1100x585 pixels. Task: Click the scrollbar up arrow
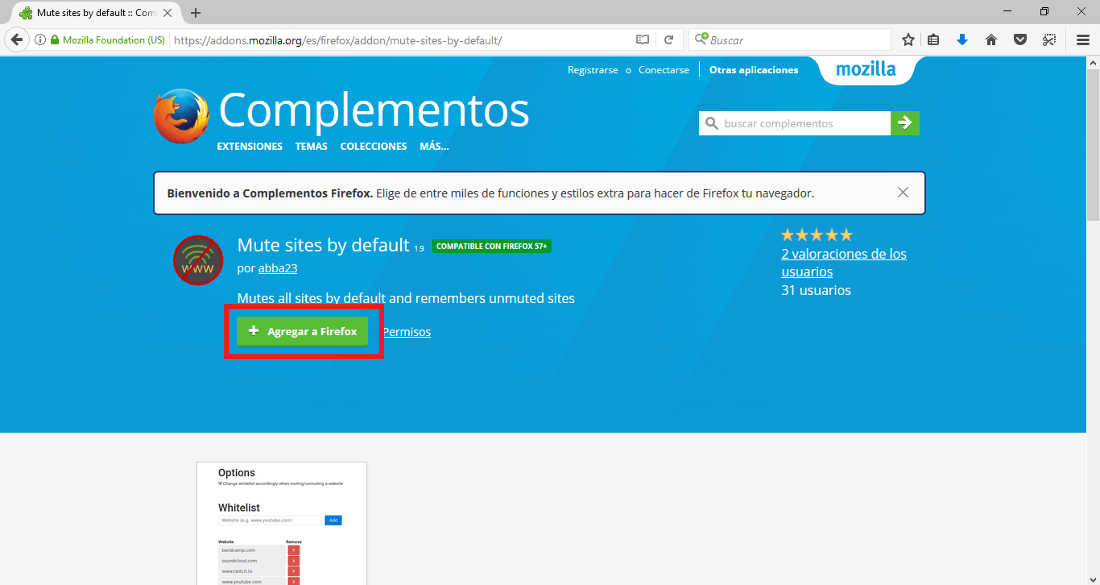(1092, 63)
